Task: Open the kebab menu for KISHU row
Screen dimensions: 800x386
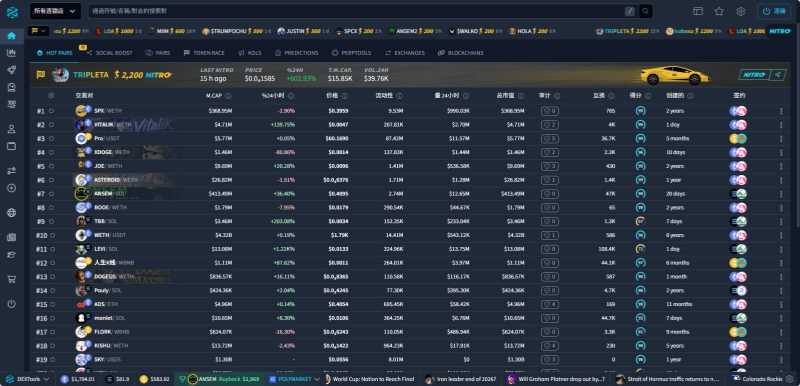Action: click(781, 346)
